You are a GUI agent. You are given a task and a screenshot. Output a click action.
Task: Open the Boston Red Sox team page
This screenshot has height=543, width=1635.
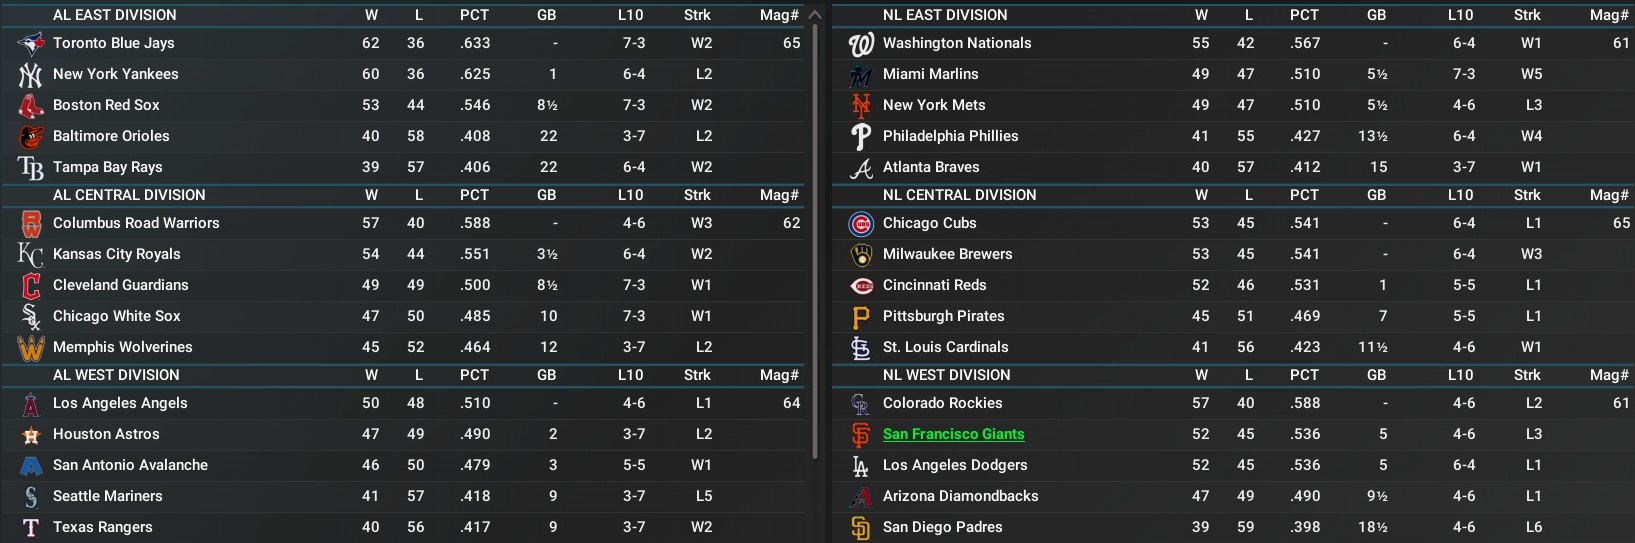tap(106, 105)
